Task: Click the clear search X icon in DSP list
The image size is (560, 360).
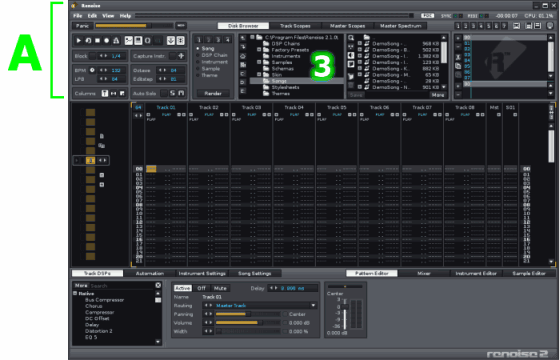Action: (x=158, y=285)
